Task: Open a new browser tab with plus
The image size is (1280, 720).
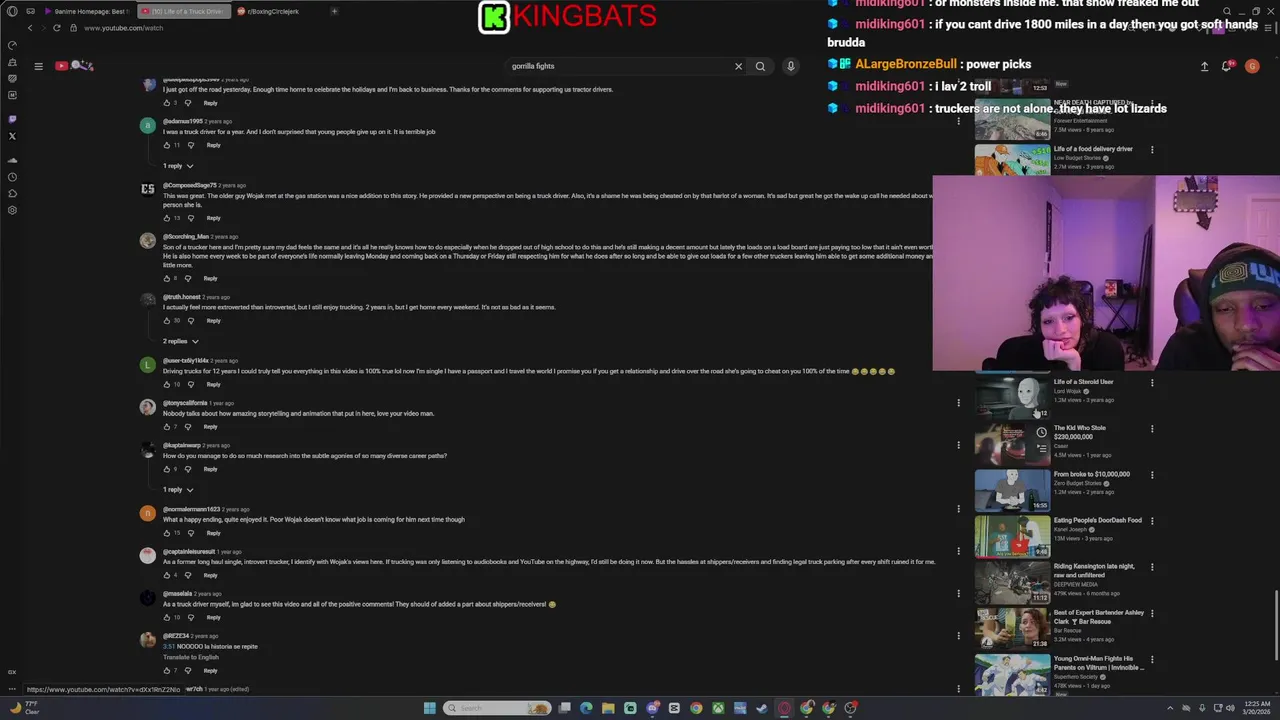Action: pyautogui.click(x=334, y=11)
